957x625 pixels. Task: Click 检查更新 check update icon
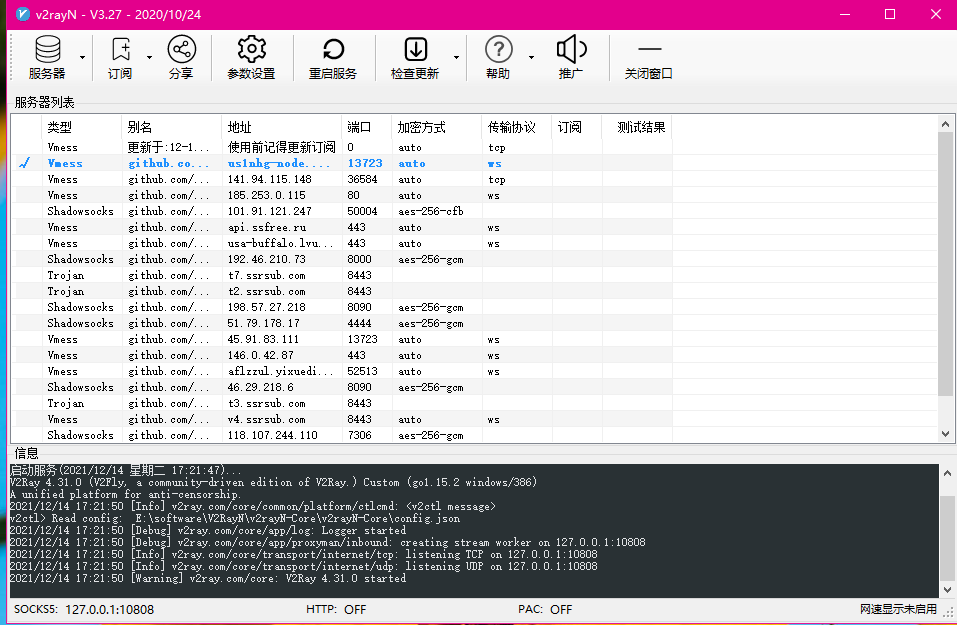point(415,57)
